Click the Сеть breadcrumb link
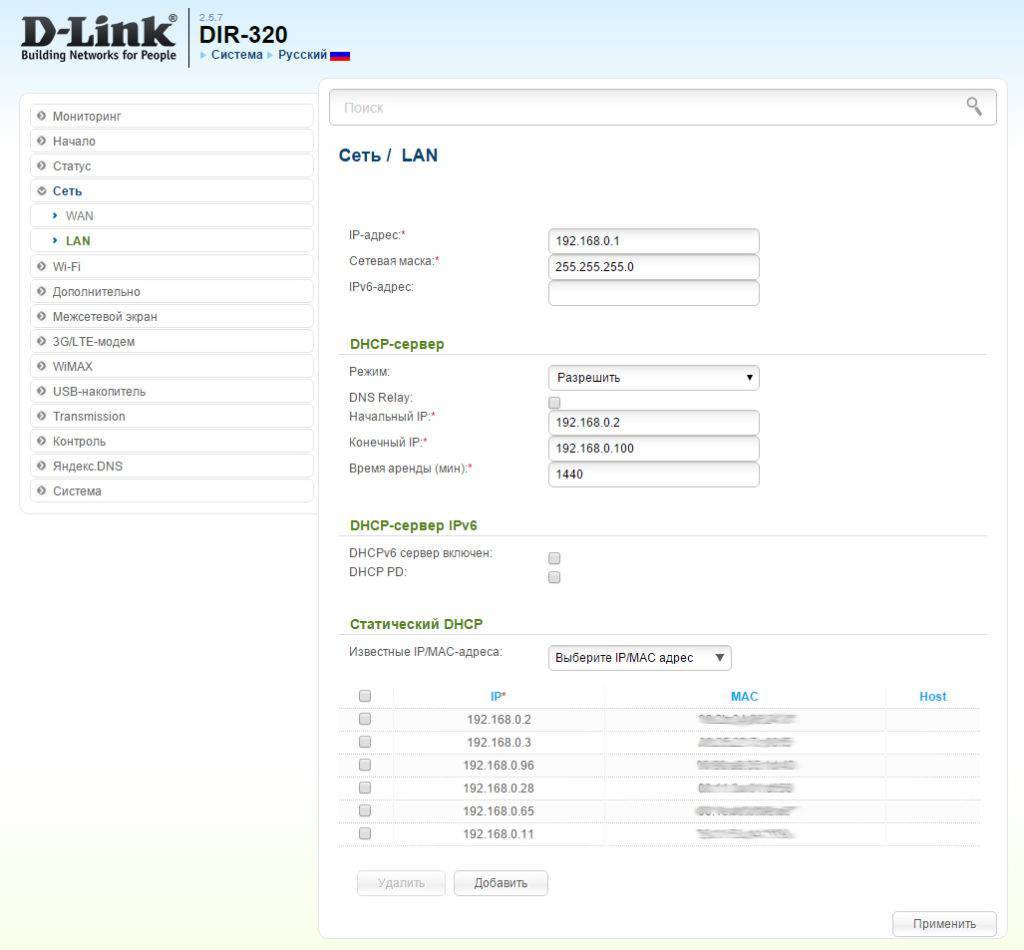This screenshot has height=950, width=1024. coord(359,155)
